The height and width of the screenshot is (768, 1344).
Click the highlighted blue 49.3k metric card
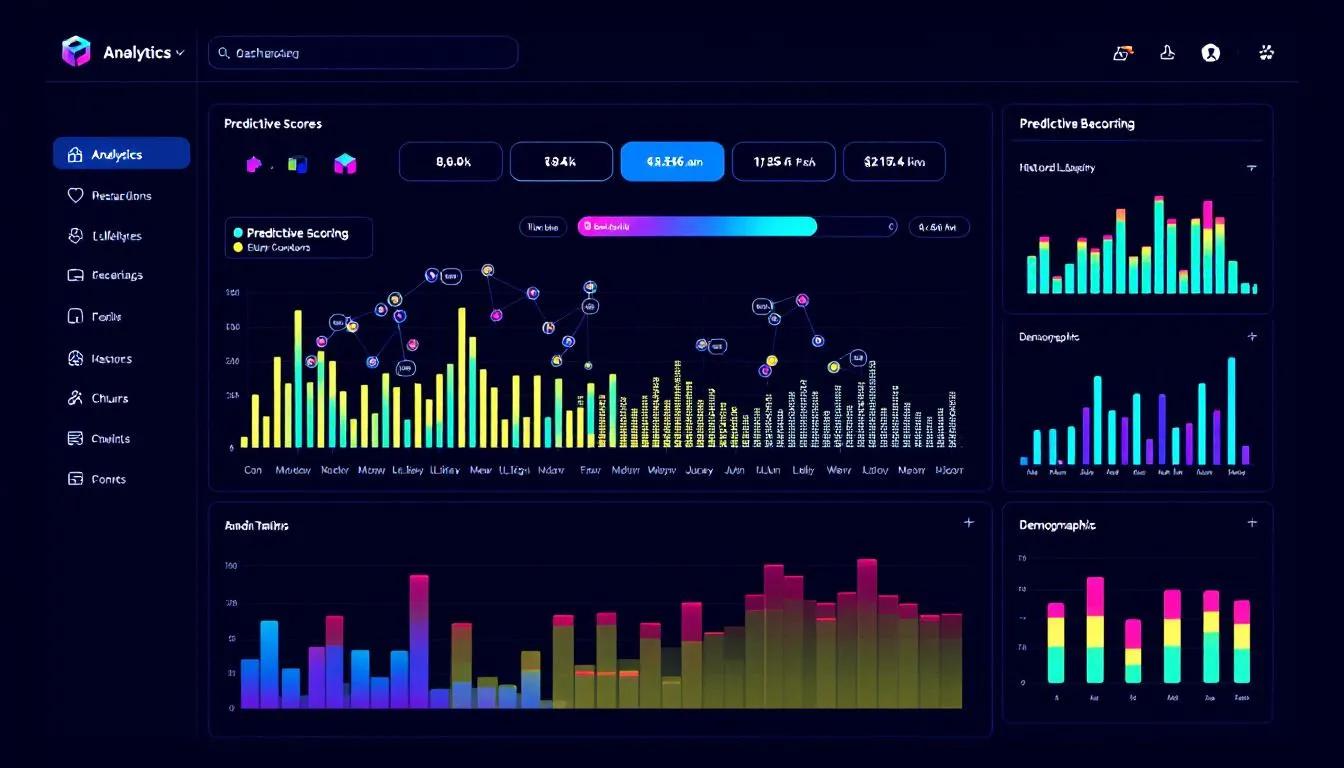click(672, 160)
